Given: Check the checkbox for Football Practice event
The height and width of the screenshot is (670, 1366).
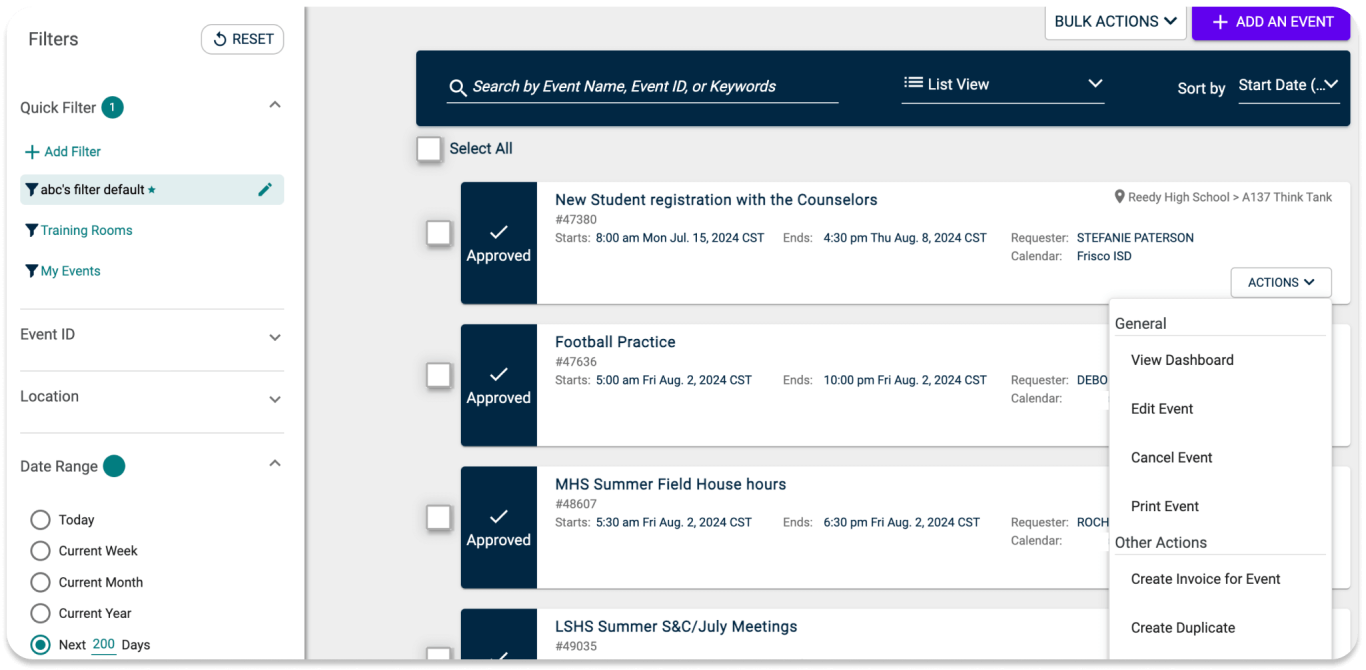Looking at the screenshot, I should [438, 374].
